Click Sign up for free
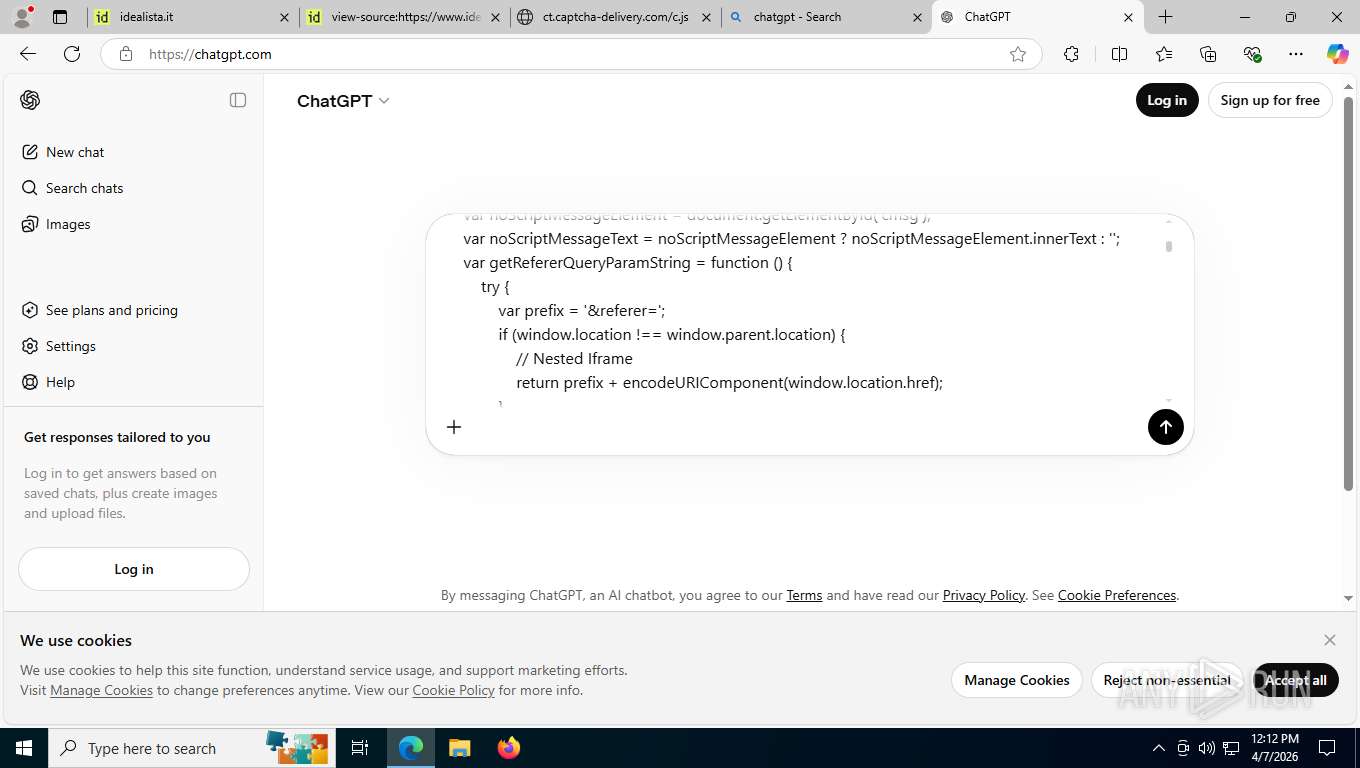The width and height of the screenshot is (1360, 768). tap(1270, 100)
